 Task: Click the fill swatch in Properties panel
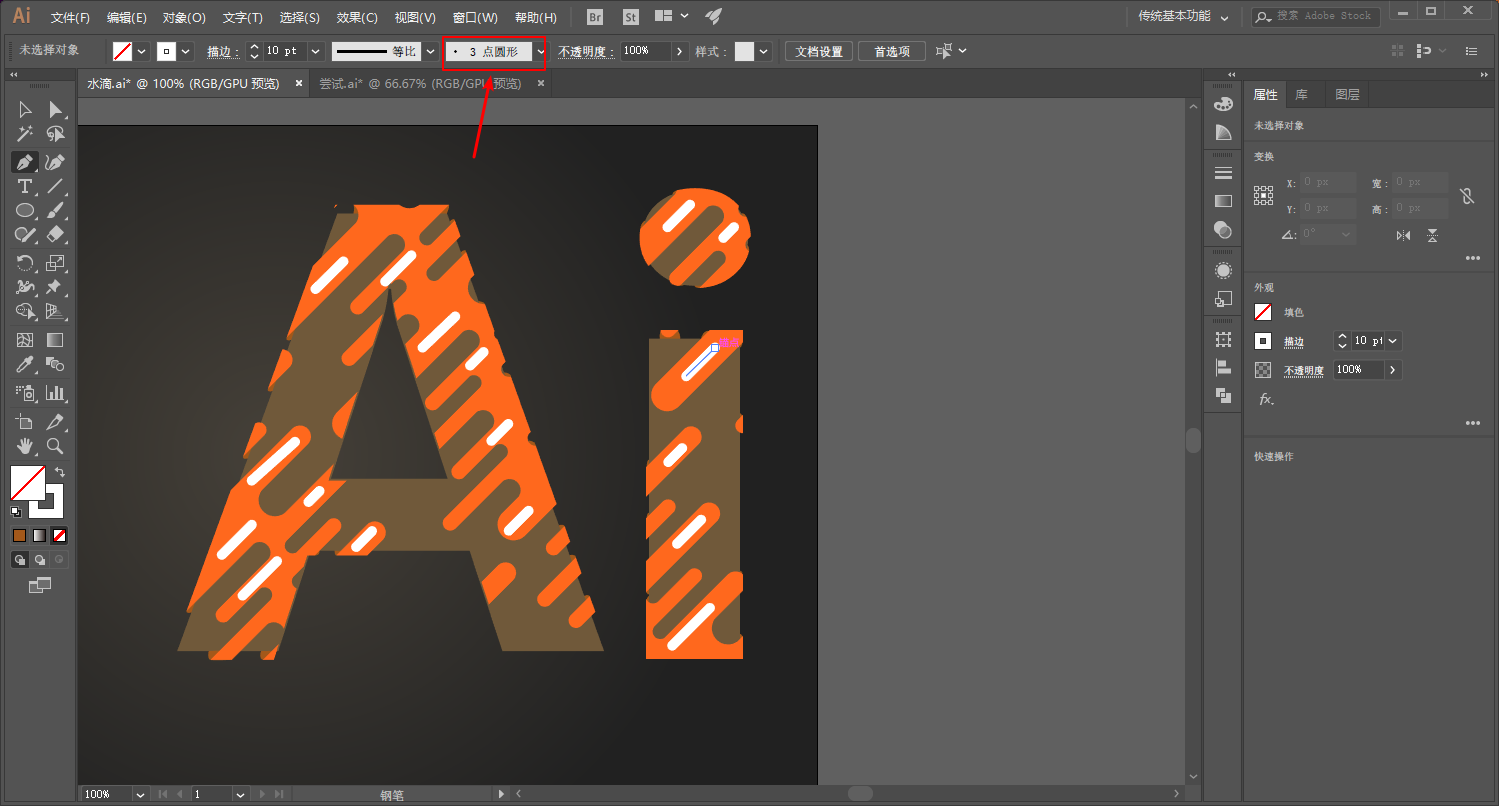point(1264,312)
